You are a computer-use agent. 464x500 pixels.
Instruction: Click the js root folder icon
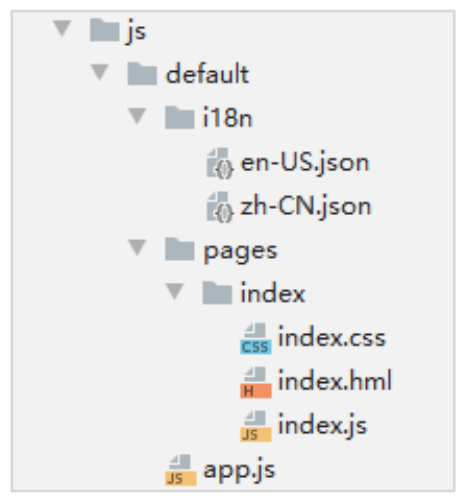tap(105, 31)
